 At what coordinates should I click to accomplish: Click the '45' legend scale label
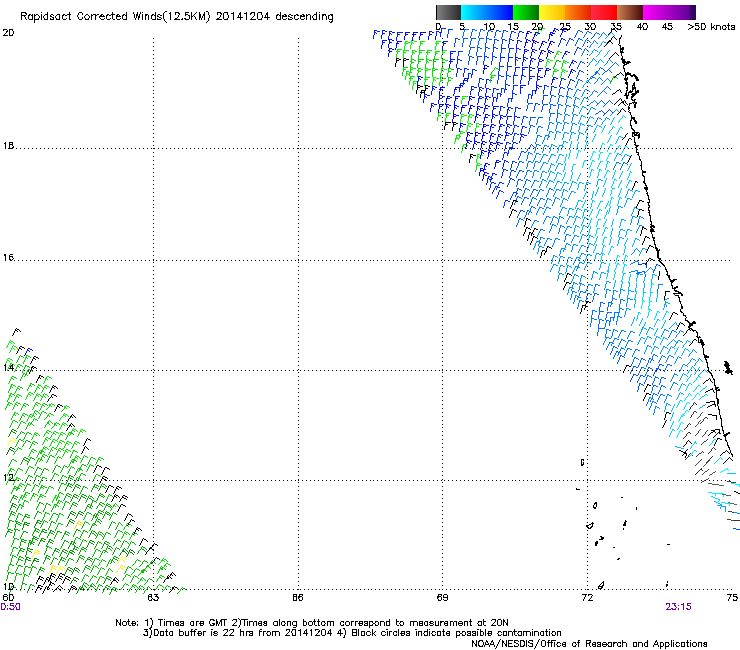[x=667, y=27]
